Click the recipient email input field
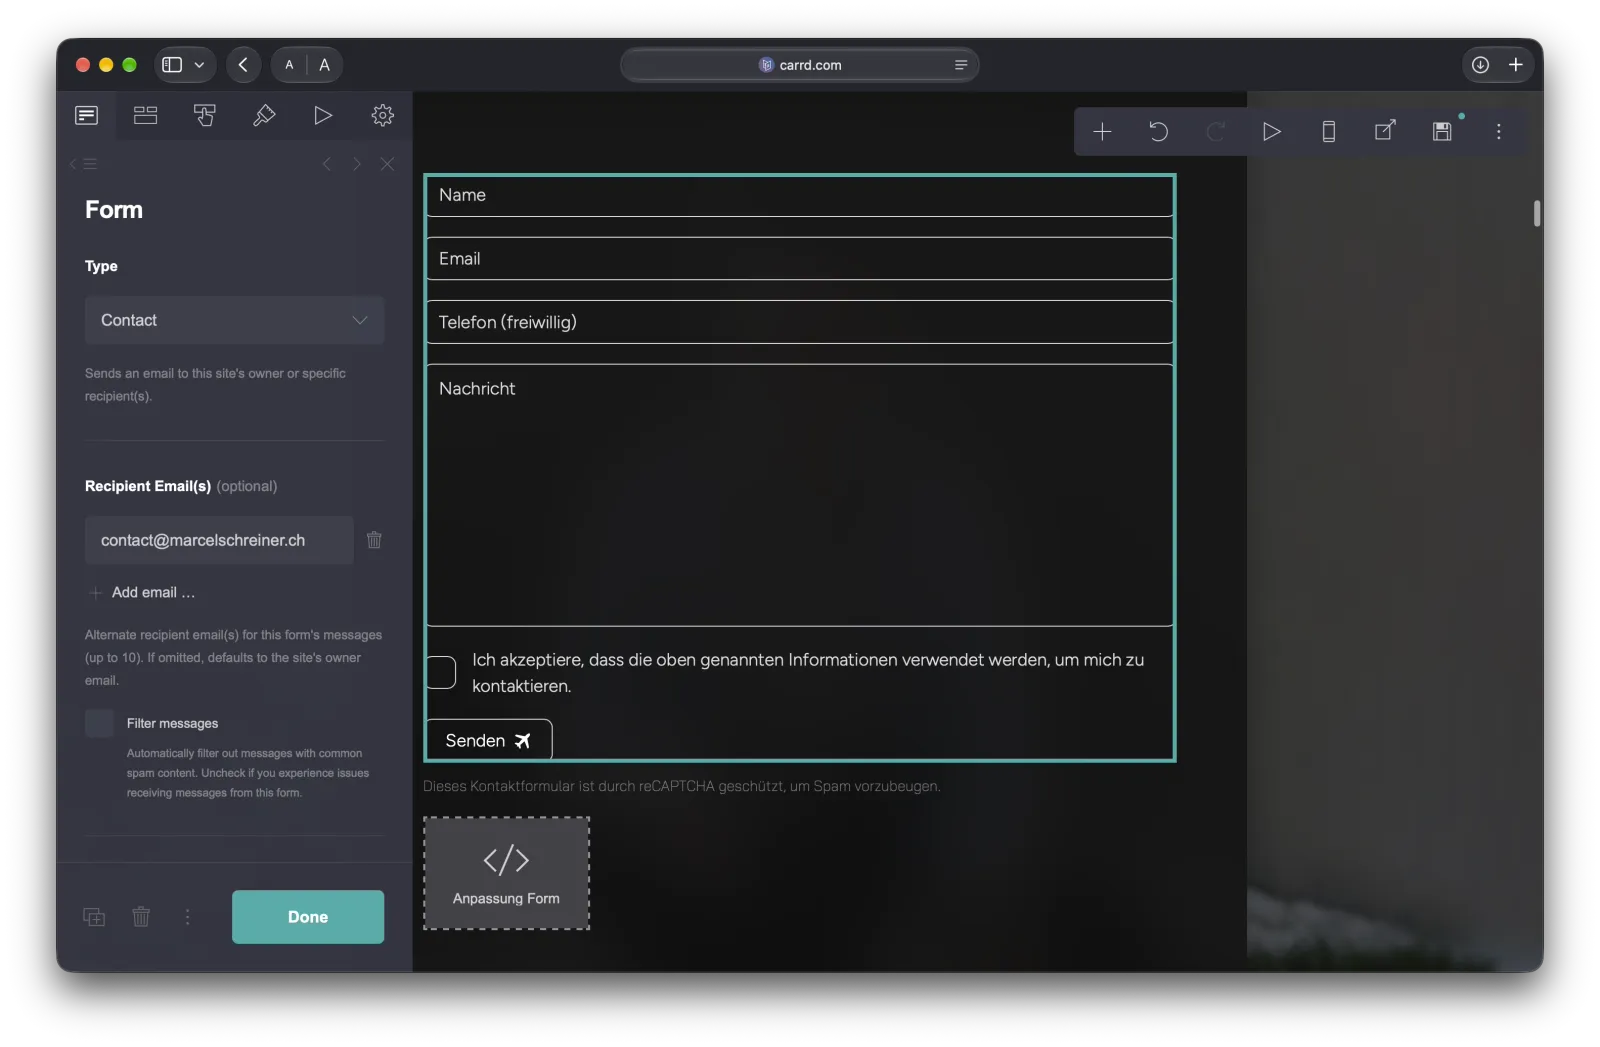 [x=219, y=541]
